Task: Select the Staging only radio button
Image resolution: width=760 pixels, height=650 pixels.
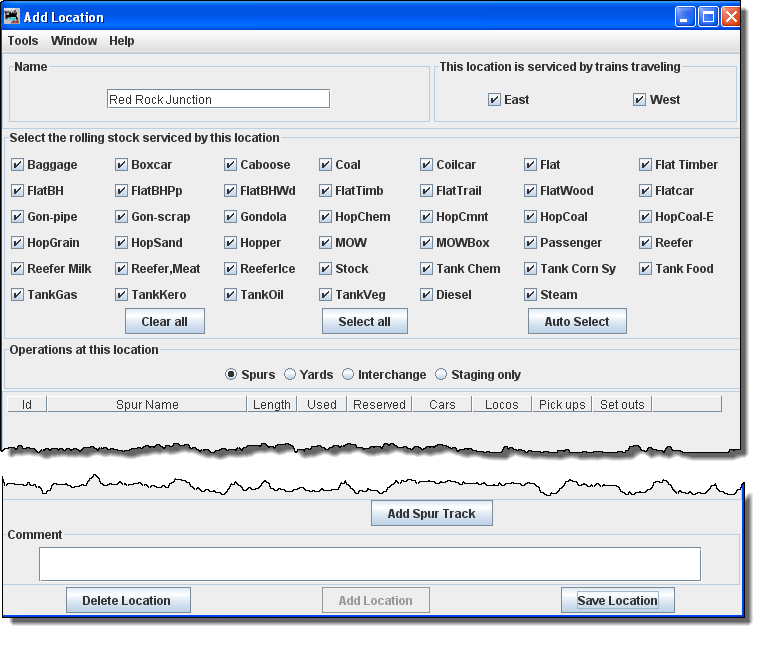Action: click(442, 375)
